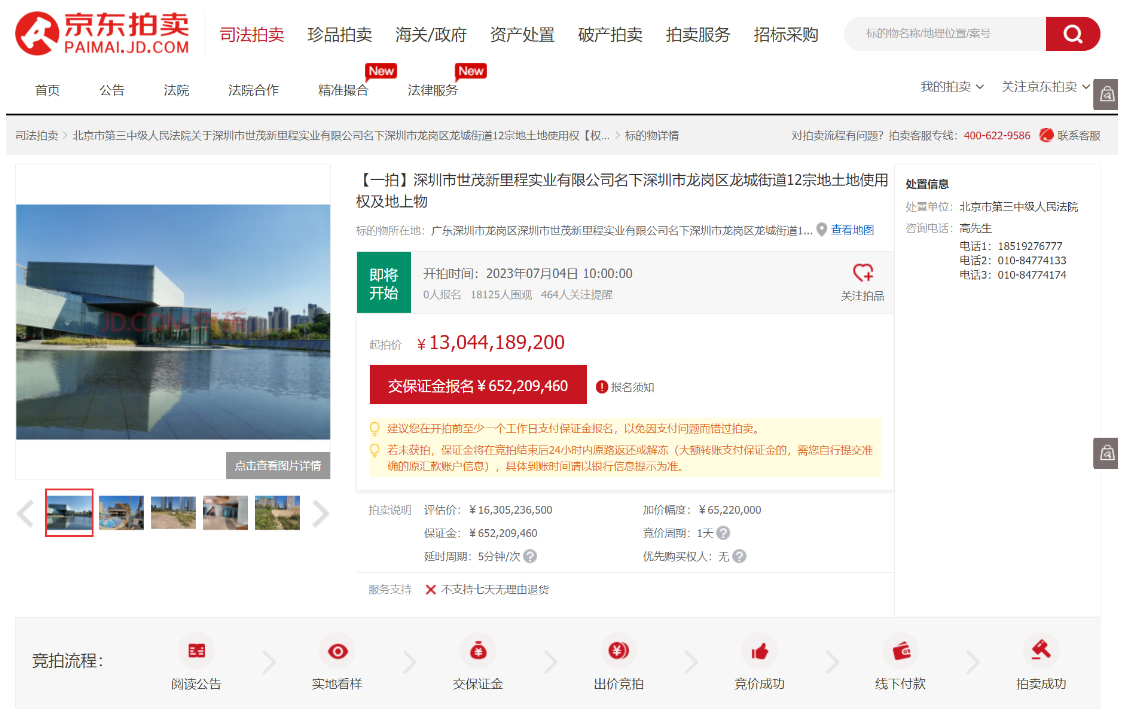Go to 法院合作 in sub navigation
Viewport: 1126px width, 709px height.
[x=253, y=91]
